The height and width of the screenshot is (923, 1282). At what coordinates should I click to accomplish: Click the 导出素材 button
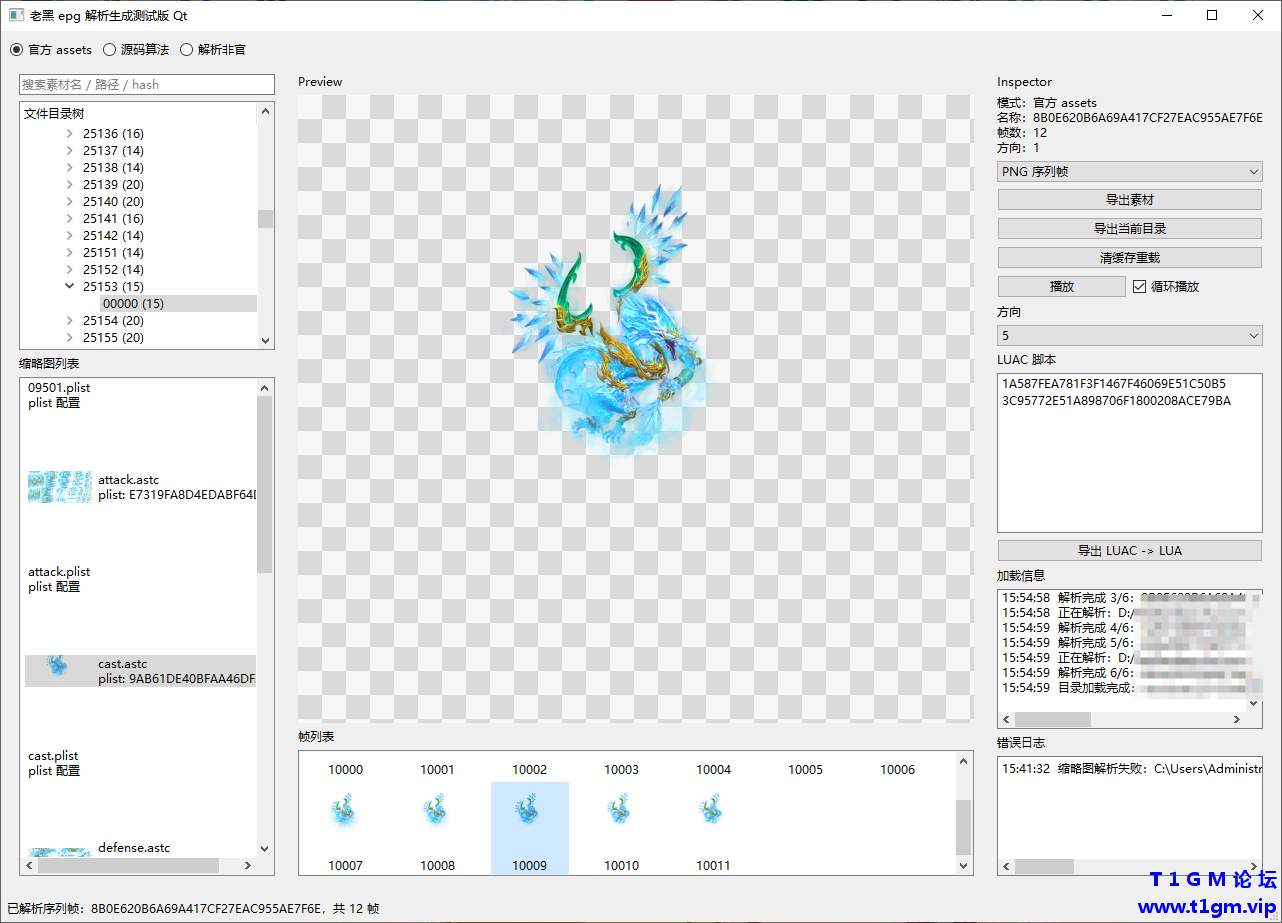1129,200
